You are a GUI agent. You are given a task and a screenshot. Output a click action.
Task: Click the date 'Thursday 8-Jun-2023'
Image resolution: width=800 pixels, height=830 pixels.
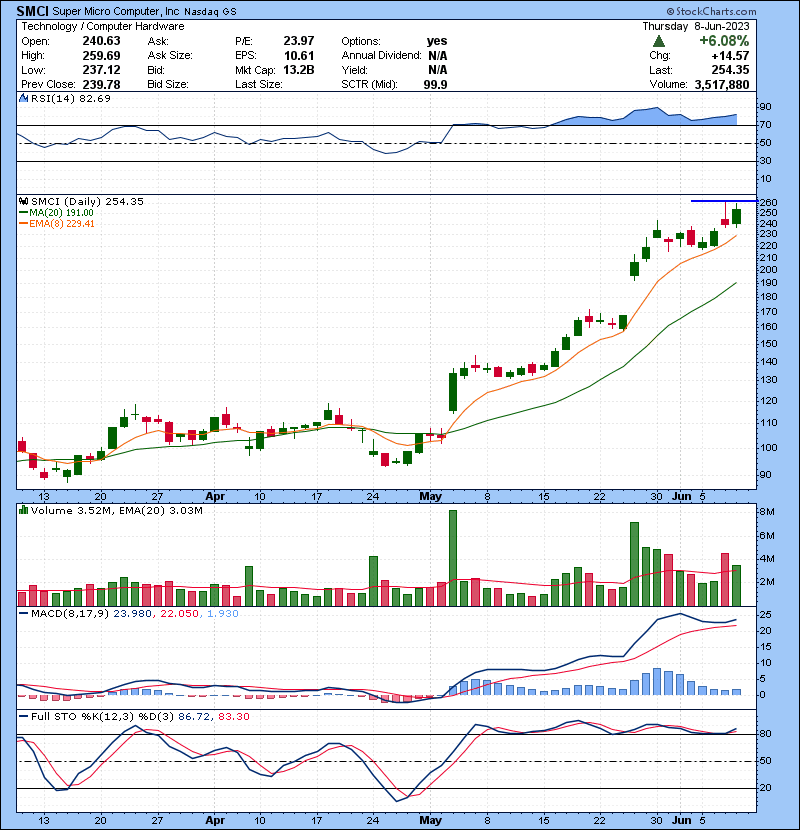696,26
